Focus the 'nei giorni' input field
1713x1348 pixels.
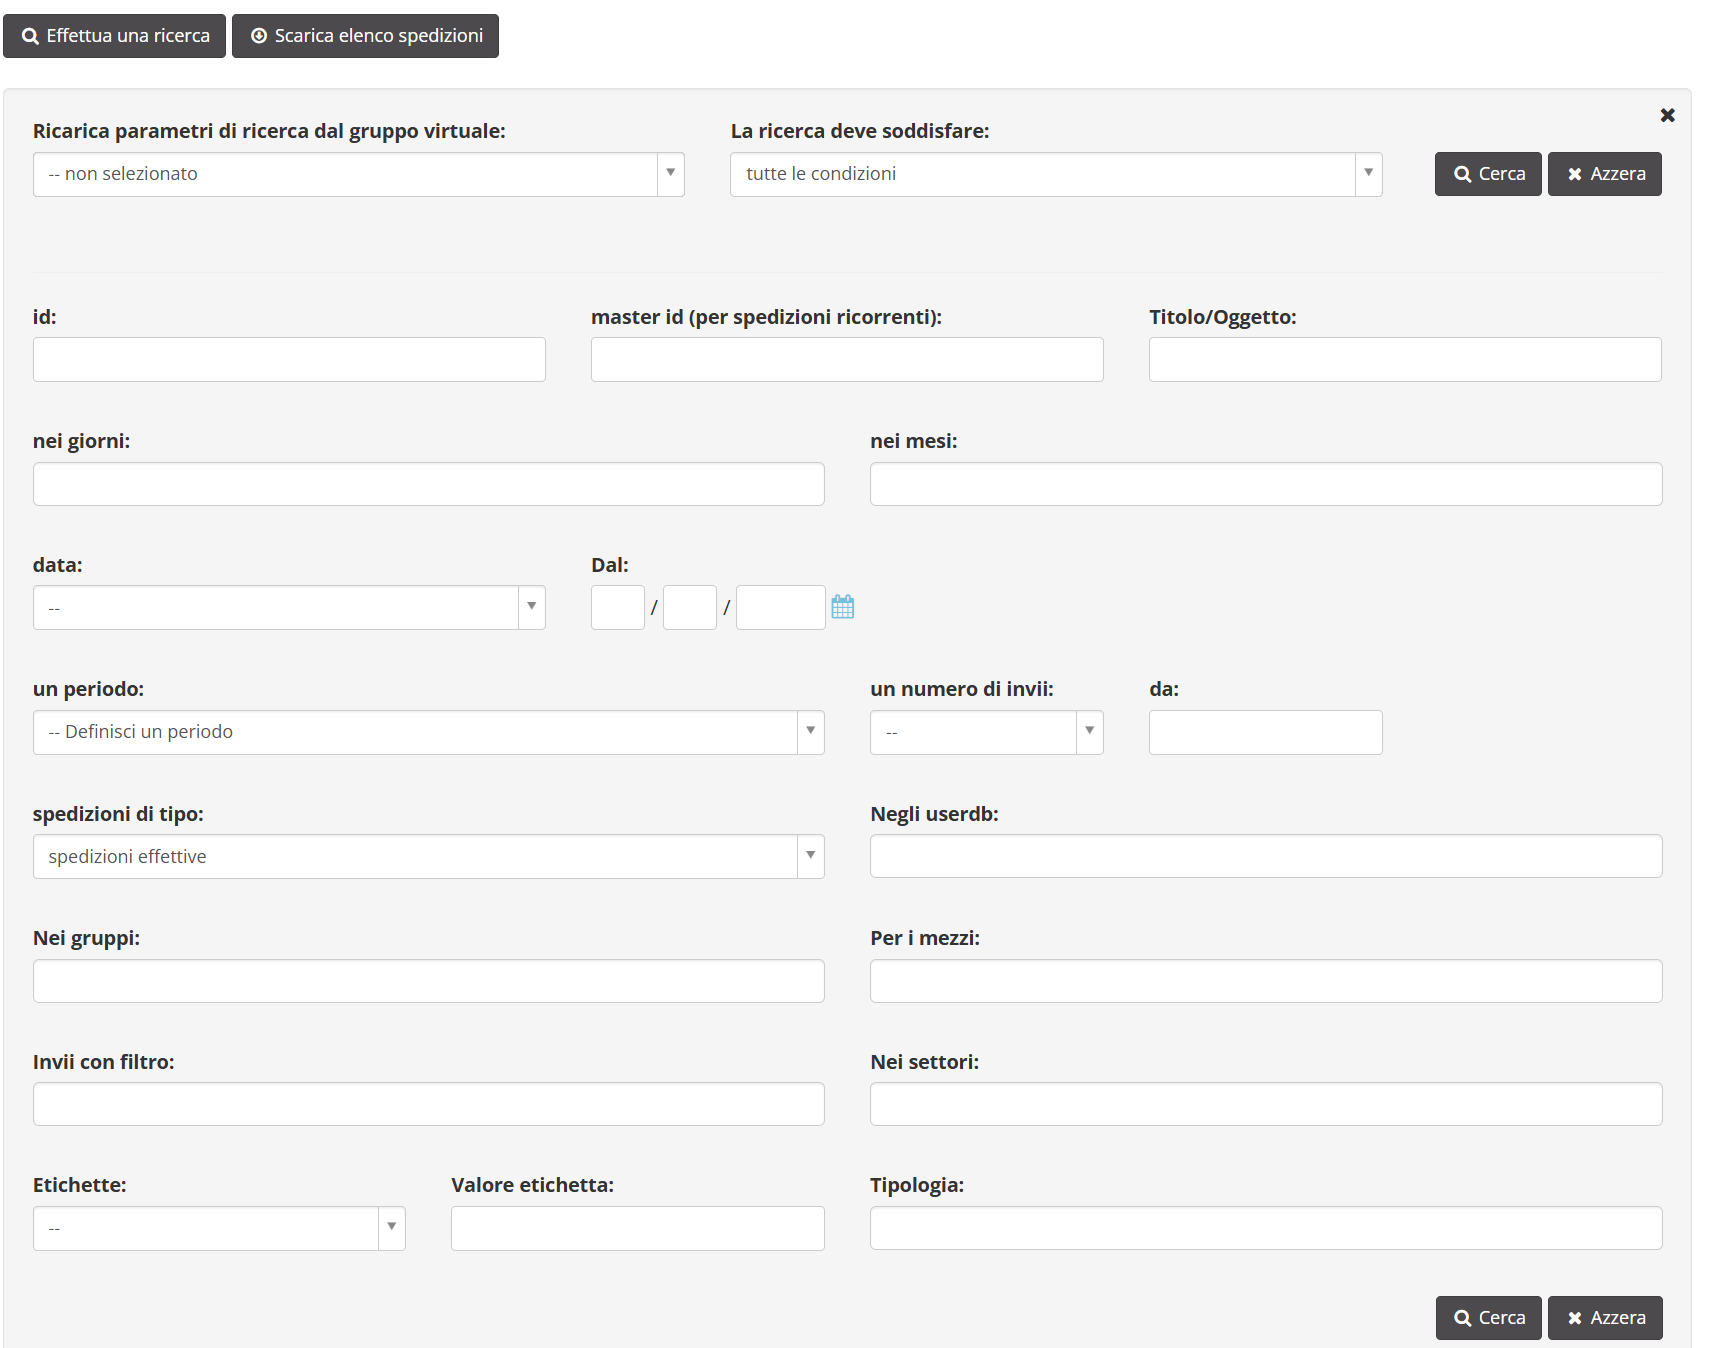(429, 484)
